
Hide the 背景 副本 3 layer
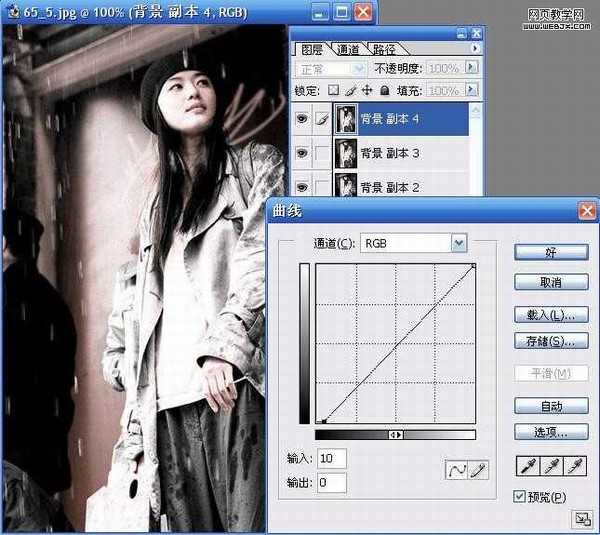pyautogui.click(x=303, y=153)
